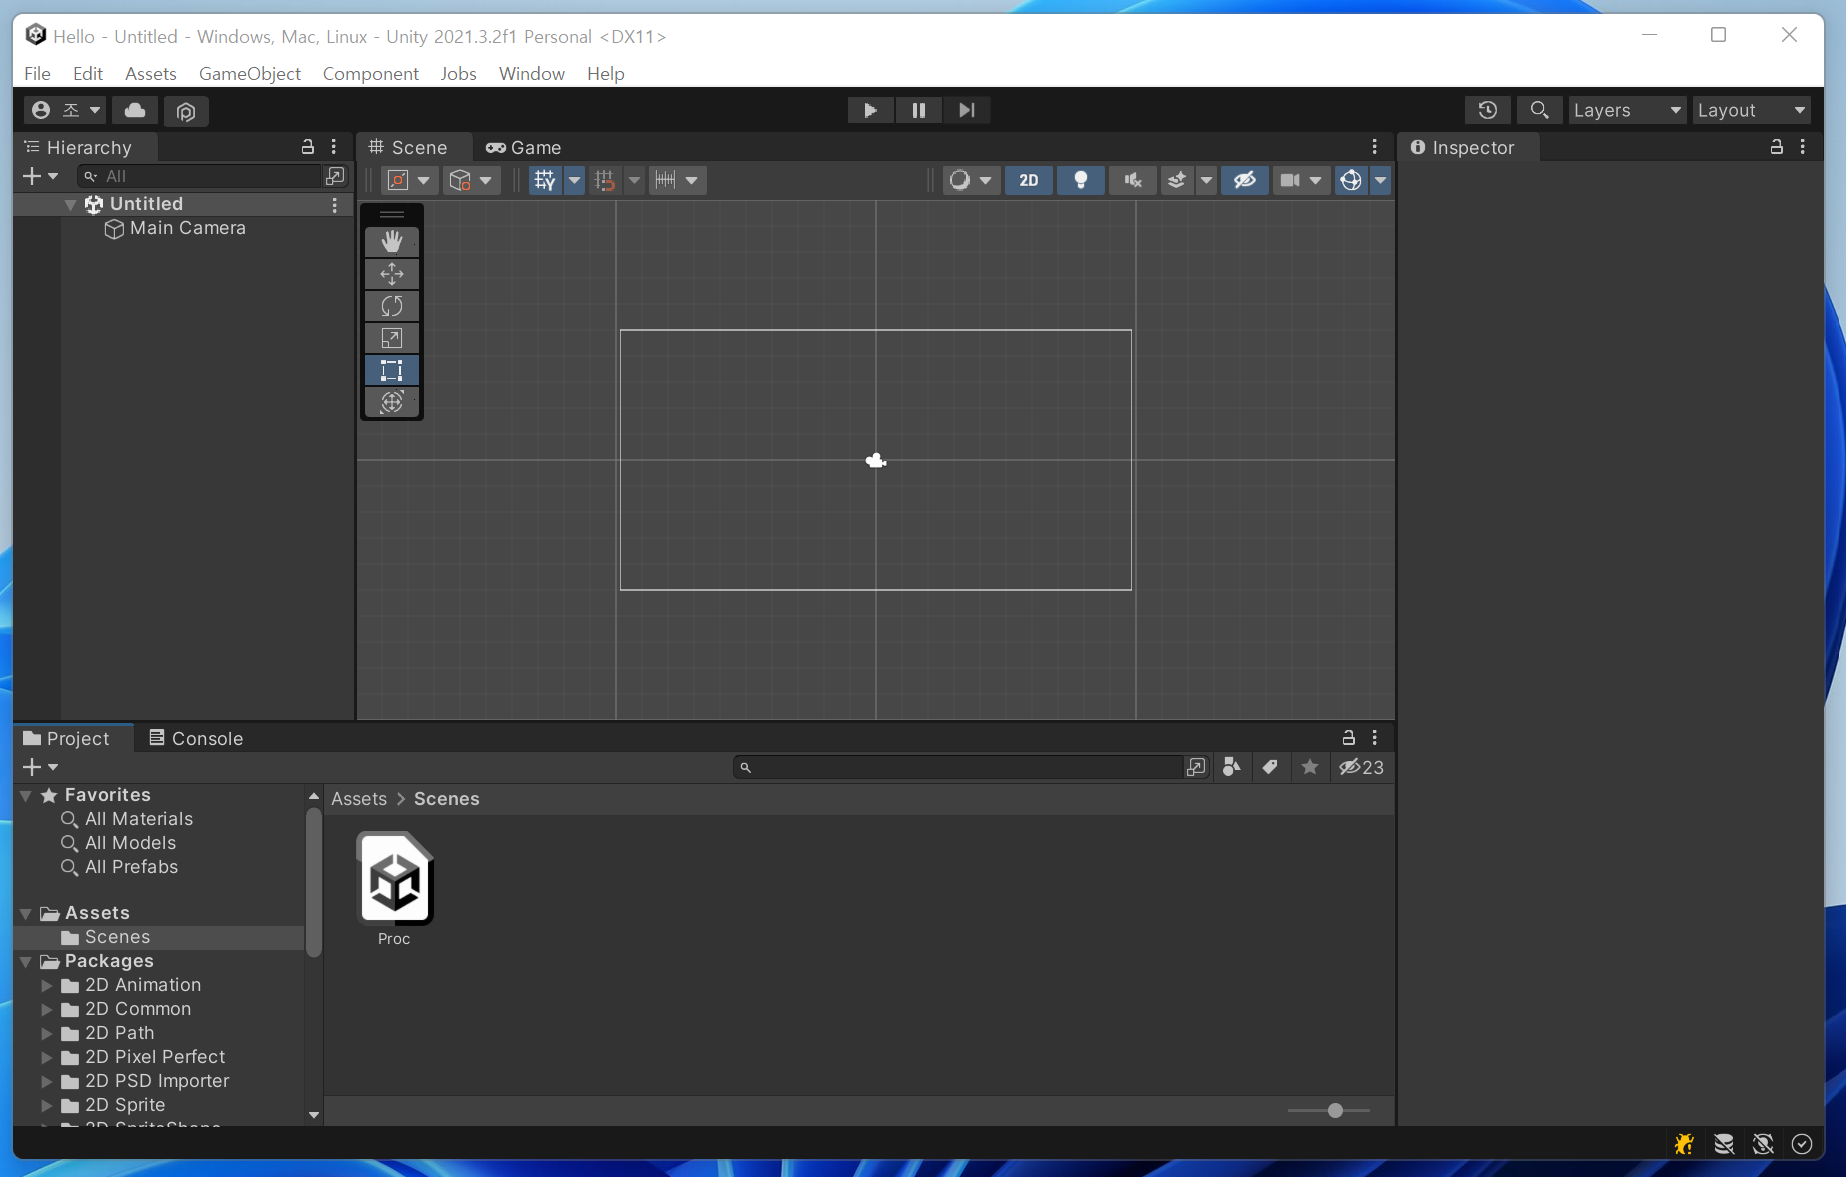Toggle grid snapping

coord(605,180)
